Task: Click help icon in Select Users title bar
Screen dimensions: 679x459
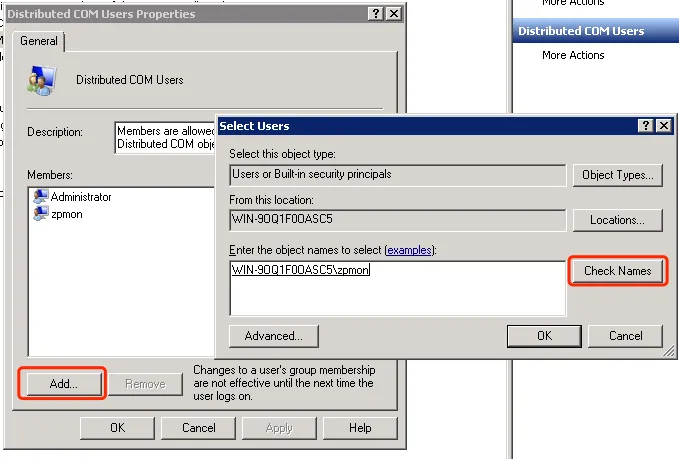Action: 646,126
